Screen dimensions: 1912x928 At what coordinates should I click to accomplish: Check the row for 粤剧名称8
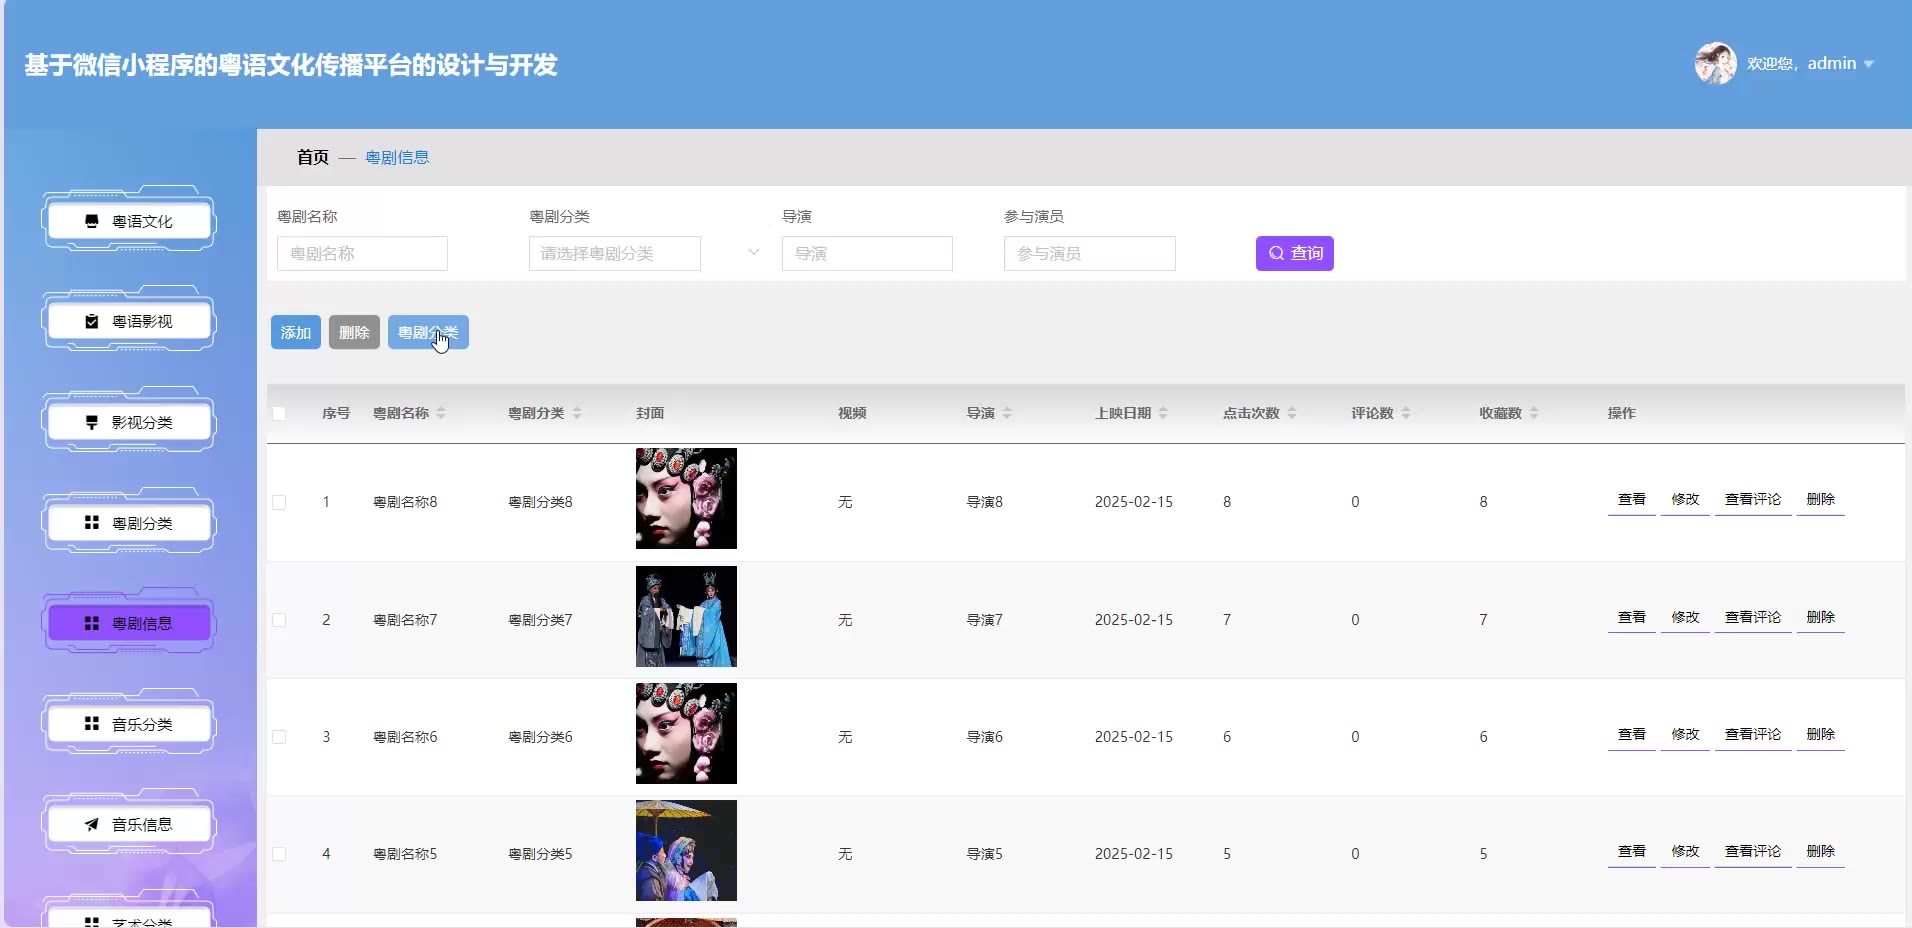tap(279, 502)
